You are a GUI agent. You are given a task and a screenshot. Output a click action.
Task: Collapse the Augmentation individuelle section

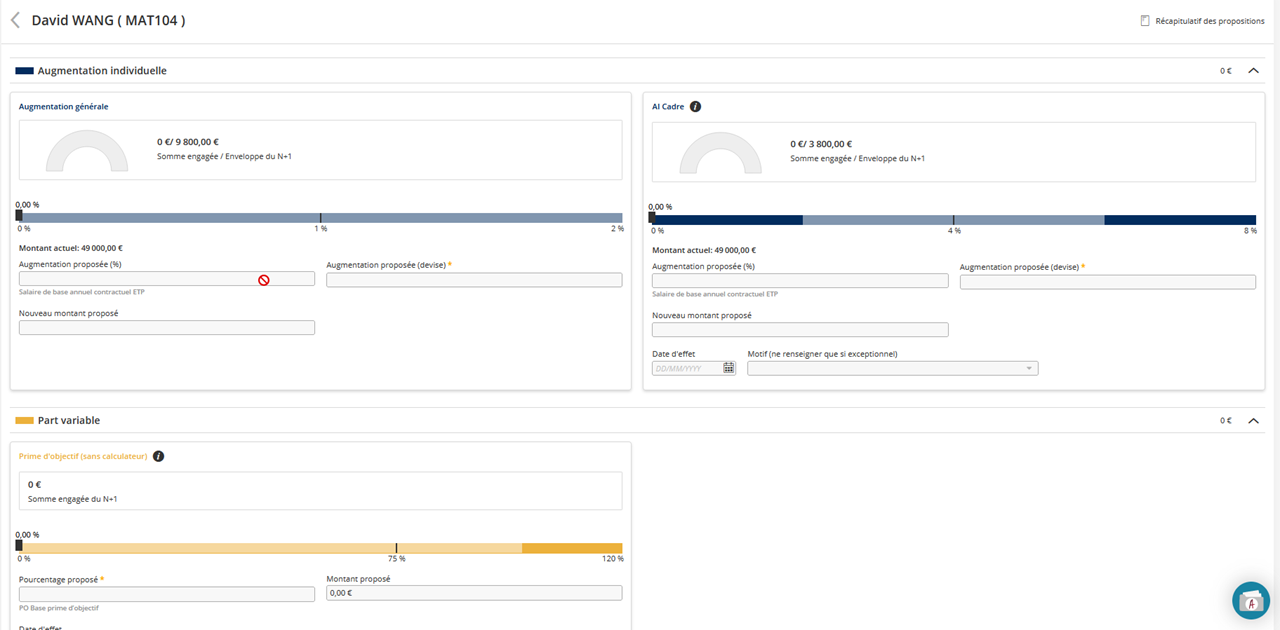1253,71
